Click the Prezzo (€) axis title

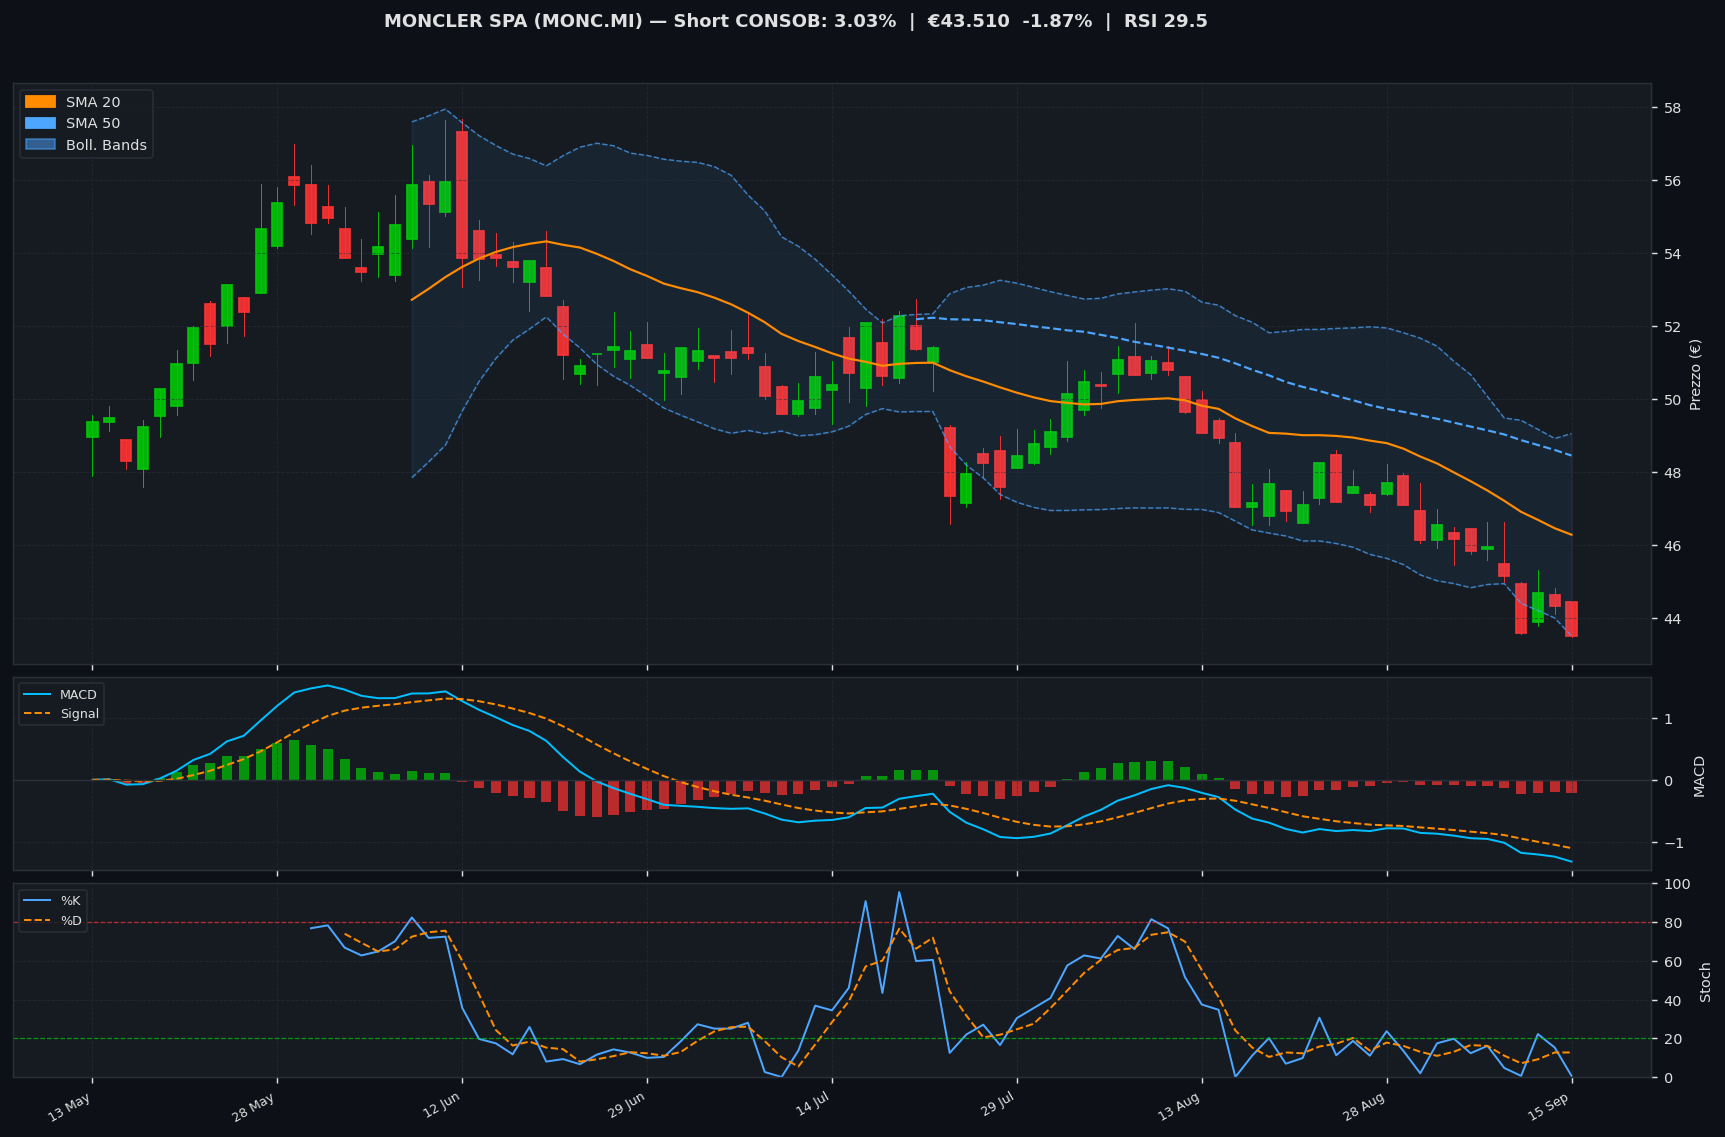tap(1696, 374)
